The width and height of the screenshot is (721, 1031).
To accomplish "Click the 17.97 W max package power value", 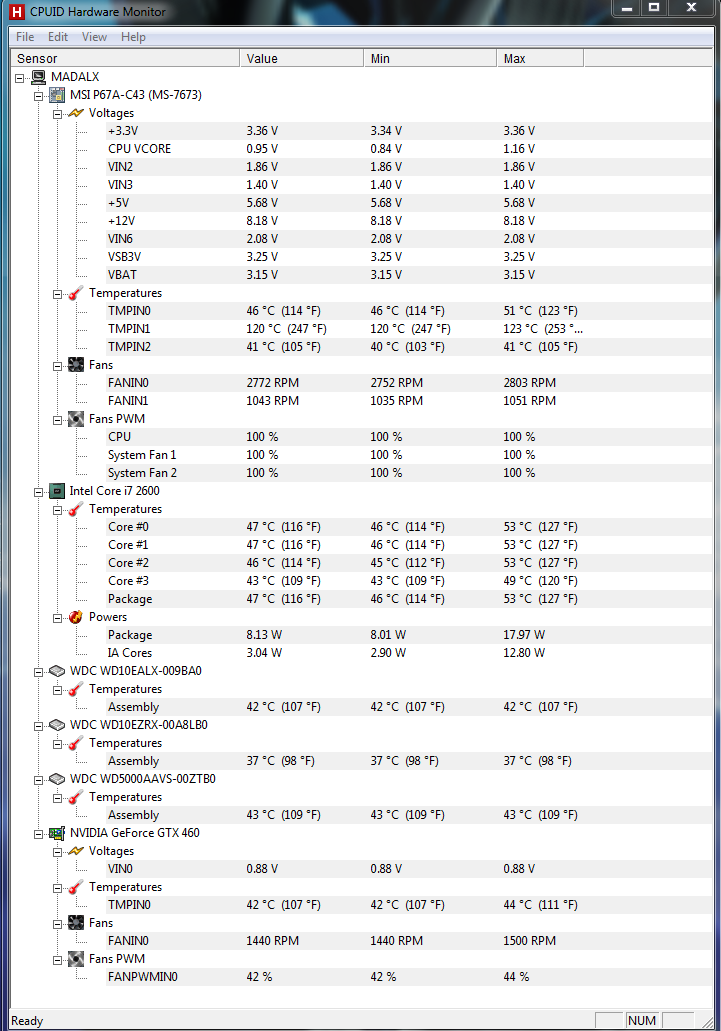I will coord(524,635).
